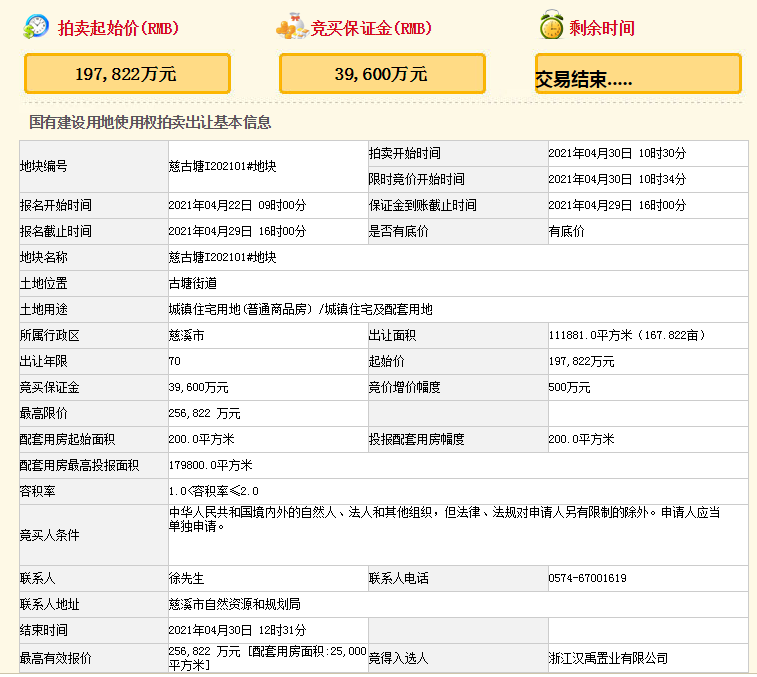Click the alarm clock icon beside 剩余时间
The height and width of the screenshot is (677, 757).
(550, 26)
